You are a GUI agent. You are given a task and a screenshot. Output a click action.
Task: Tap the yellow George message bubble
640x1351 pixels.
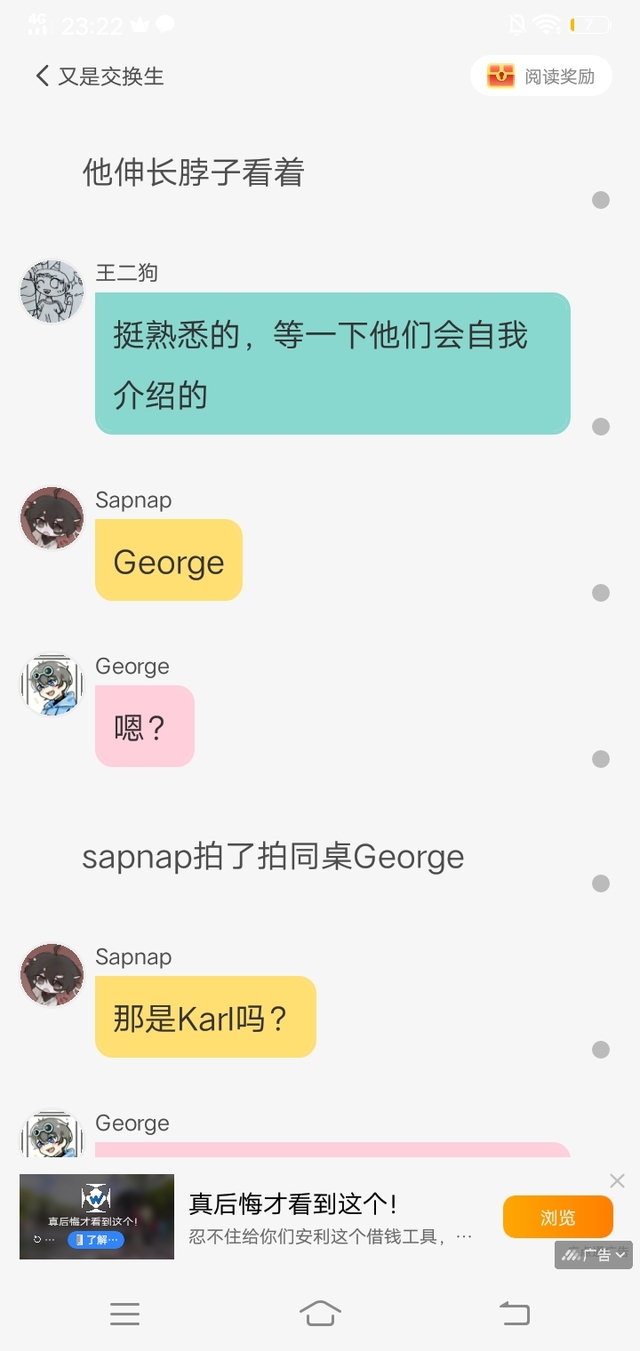coord(169,560)
